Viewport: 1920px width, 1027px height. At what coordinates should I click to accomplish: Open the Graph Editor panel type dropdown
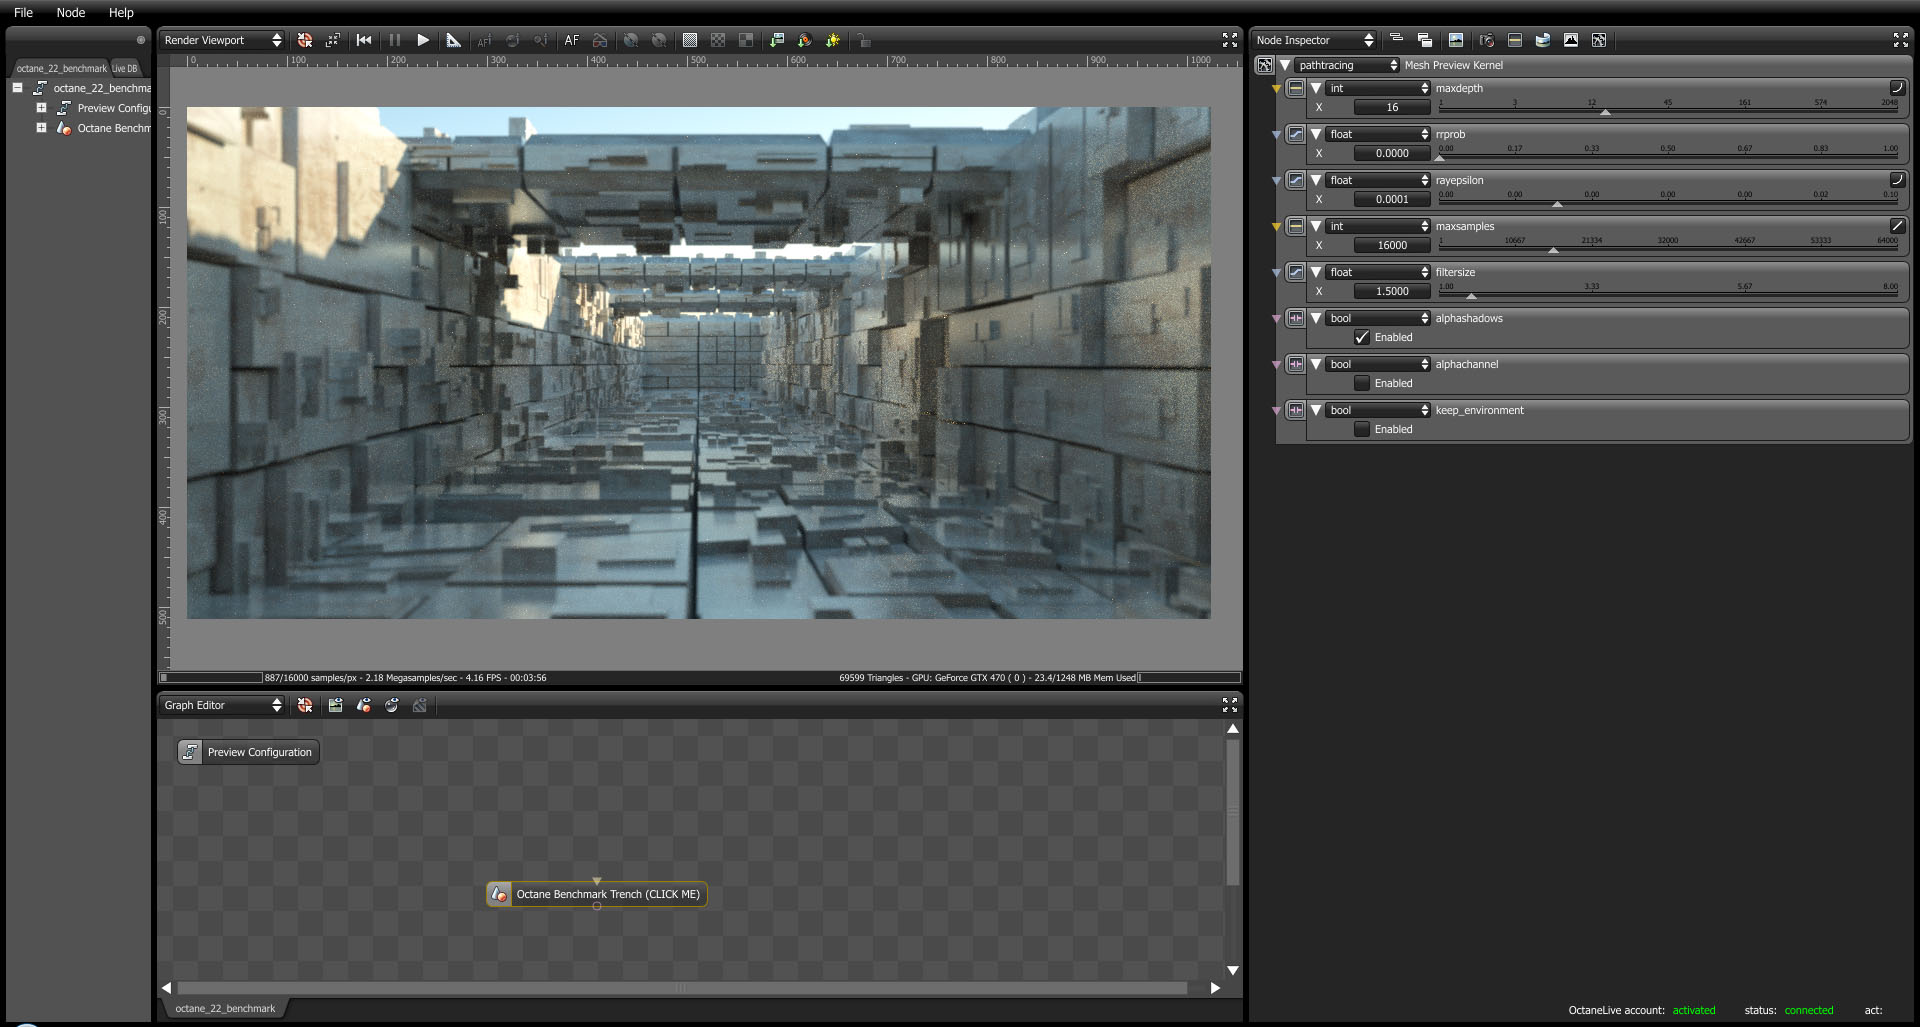click(222, 705)
